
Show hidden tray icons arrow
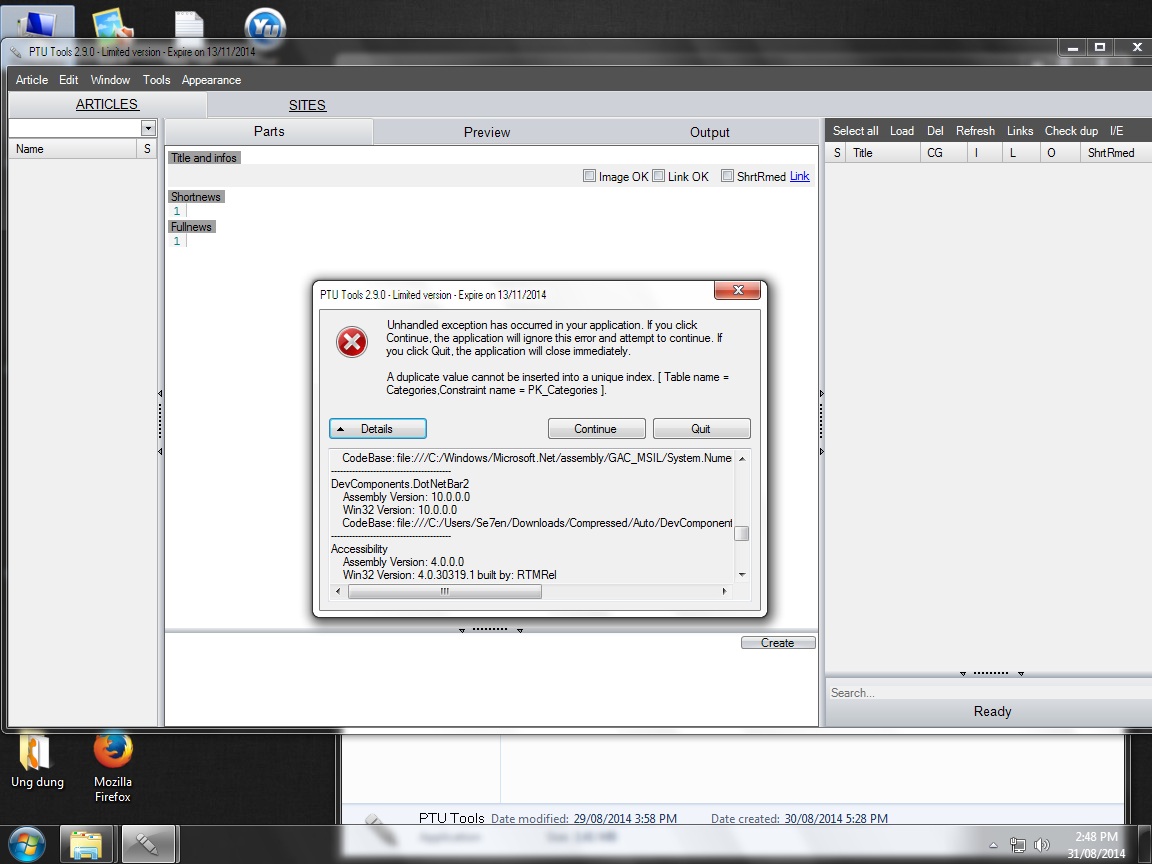[x=993, y=846]
